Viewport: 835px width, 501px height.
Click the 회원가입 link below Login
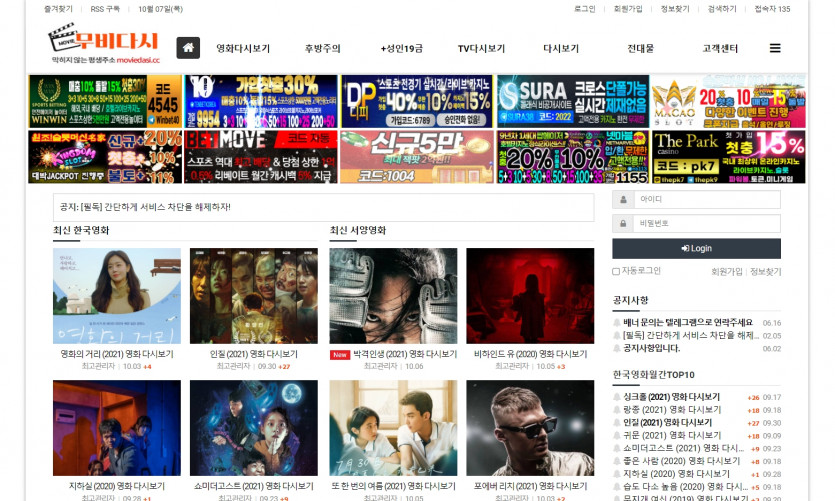click(726, 271)
